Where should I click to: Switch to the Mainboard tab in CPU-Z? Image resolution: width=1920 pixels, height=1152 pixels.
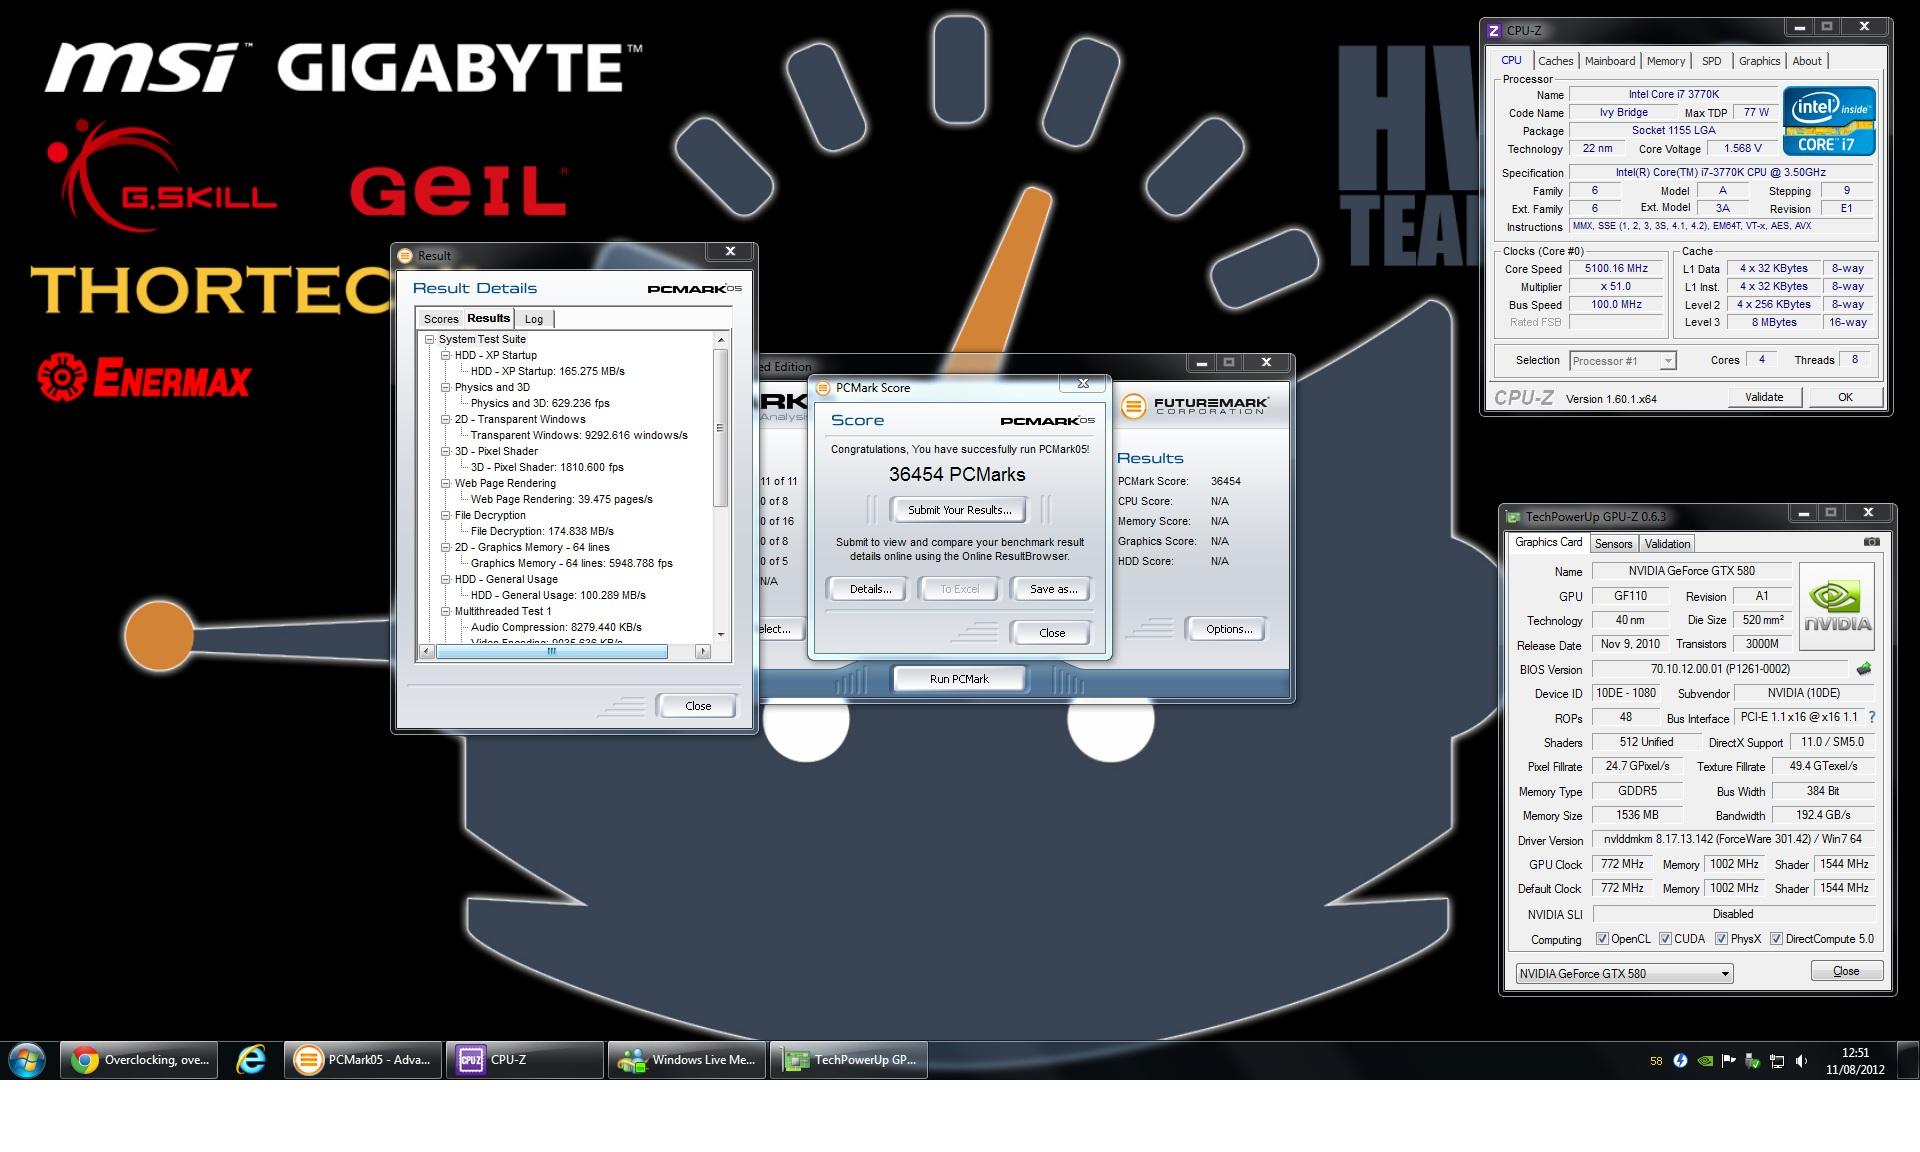(x=1610, y=61)
